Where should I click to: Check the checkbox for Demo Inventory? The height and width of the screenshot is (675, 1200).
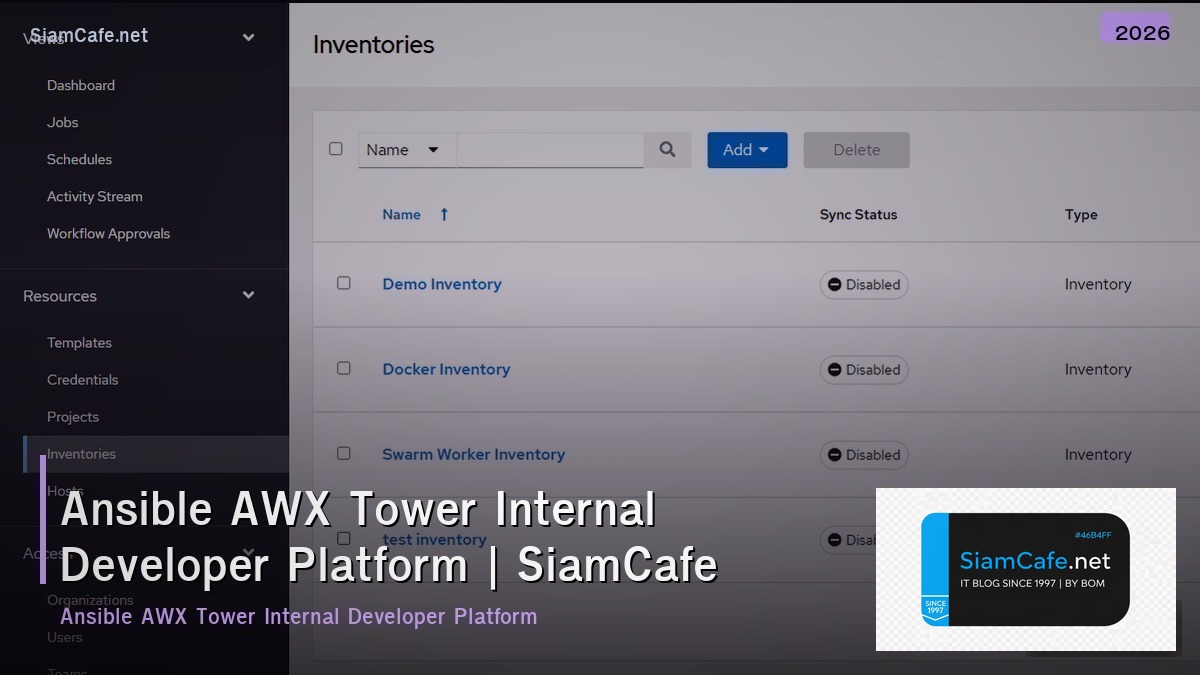click(x=344, y=284)
